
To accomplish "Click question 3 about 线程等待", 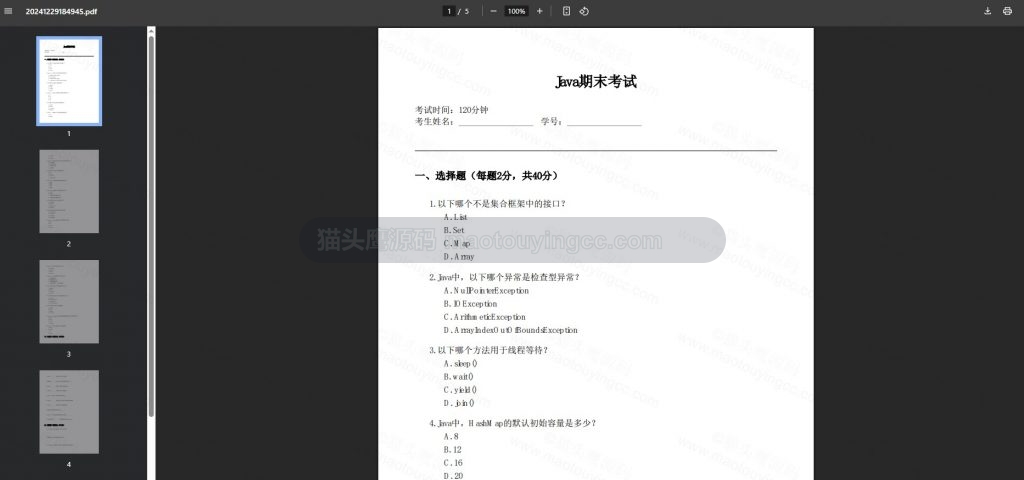I will click(488, 350).
